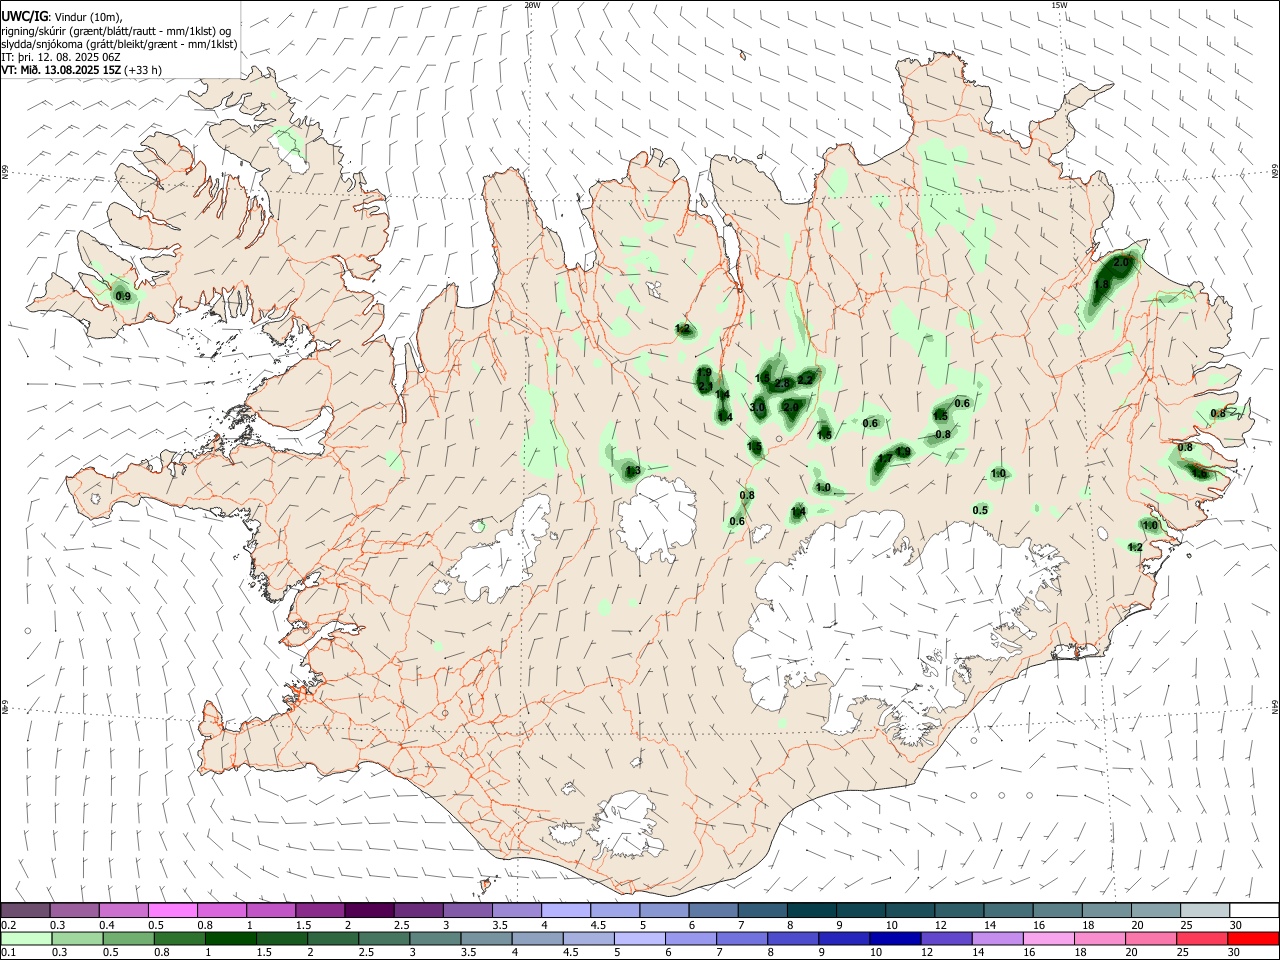Screen dimensions: 1280x960
Task: Click the '25' label in the lower legend row
Action: 1185,952
